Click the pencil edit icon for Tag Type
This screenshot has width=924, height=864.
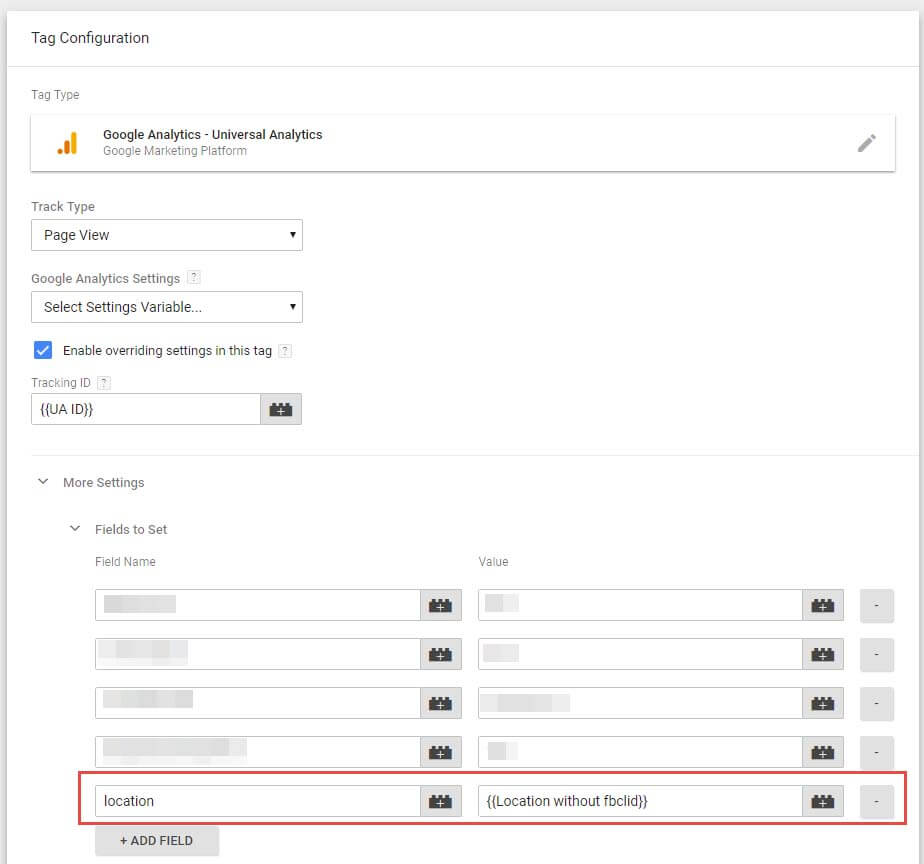866,143
